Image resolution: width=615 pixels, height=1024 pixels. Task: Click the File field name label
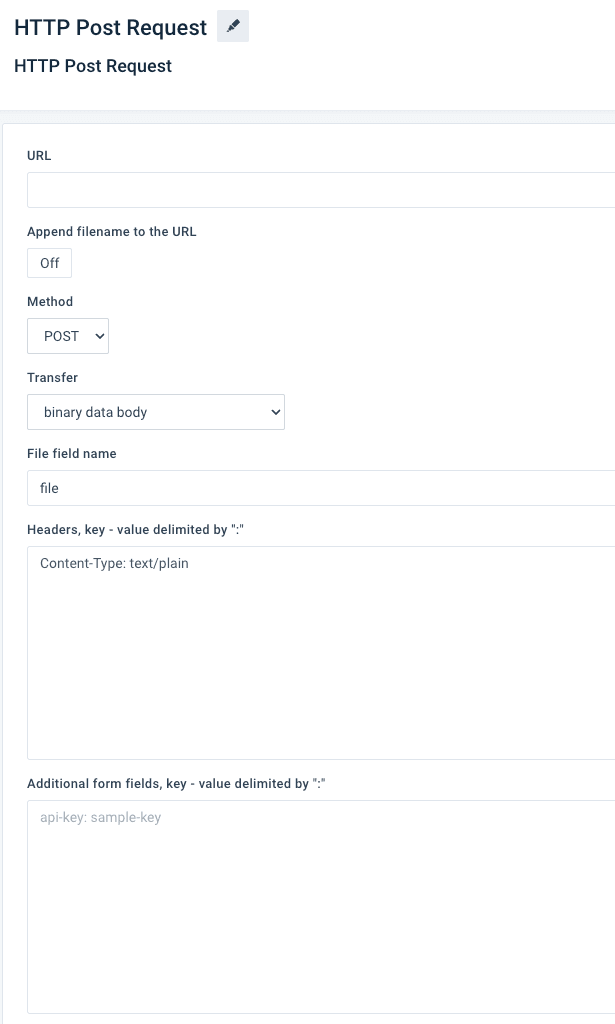coord(72,454)
